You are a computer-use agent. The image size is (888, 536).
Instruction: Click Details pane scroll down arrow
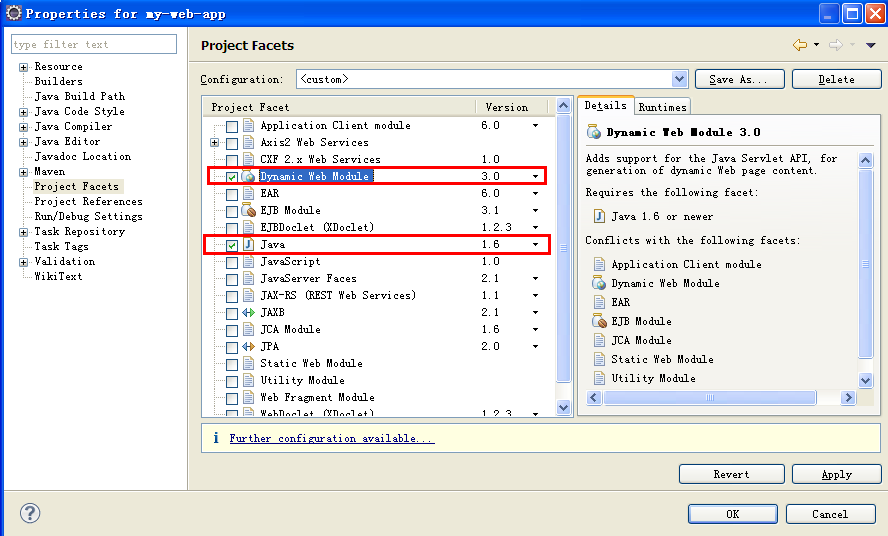(865, 380)
